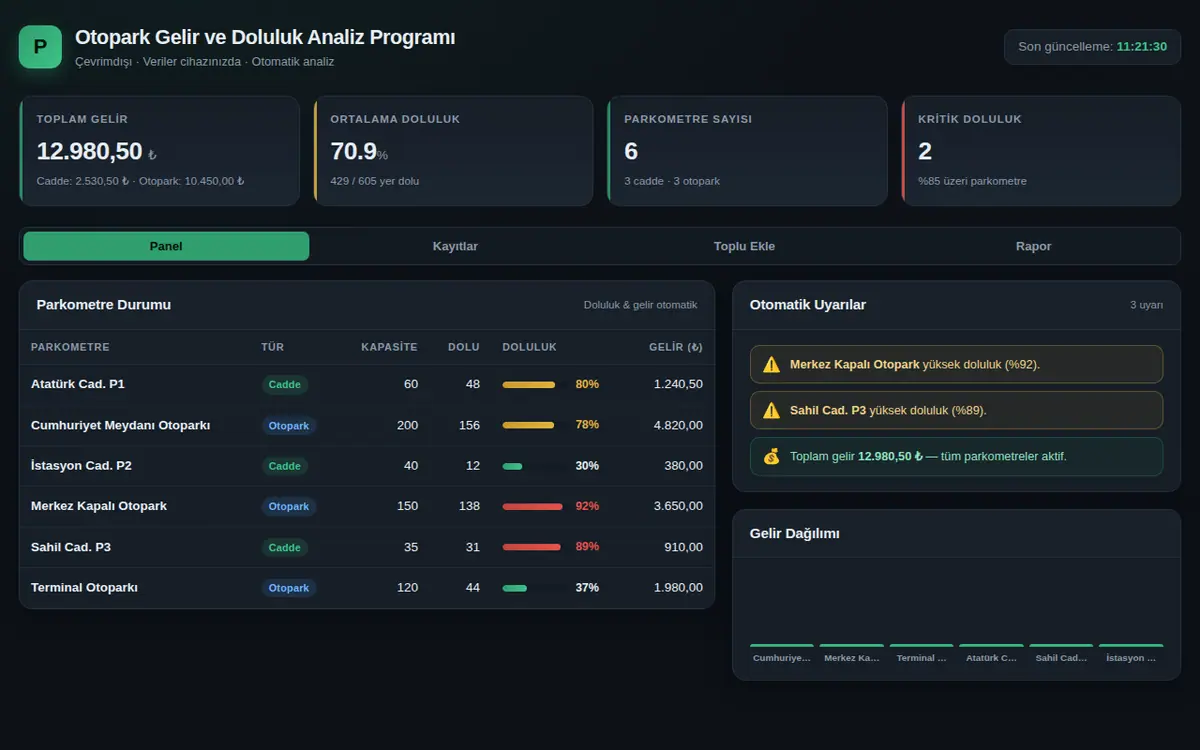Click the PARKOMETRE column header
The height and width of the screenshot is (750, 1200).
pyautogui.click(x=70, y=347)
